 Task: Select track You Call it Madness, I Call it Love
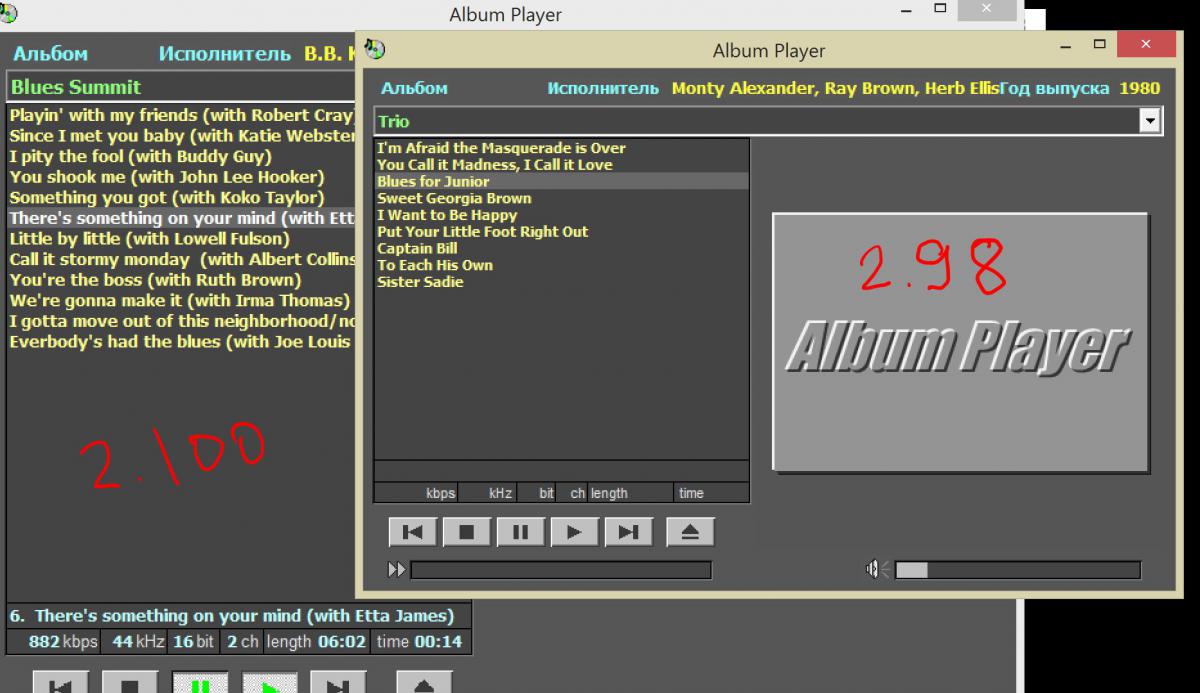(x=495, y=165)
